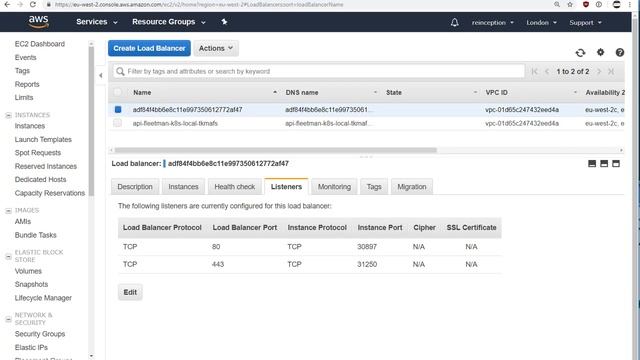Collapse the INSTANCES sidebar section
The height and width of the screenshot is (360, 640).
pos(8,115)
